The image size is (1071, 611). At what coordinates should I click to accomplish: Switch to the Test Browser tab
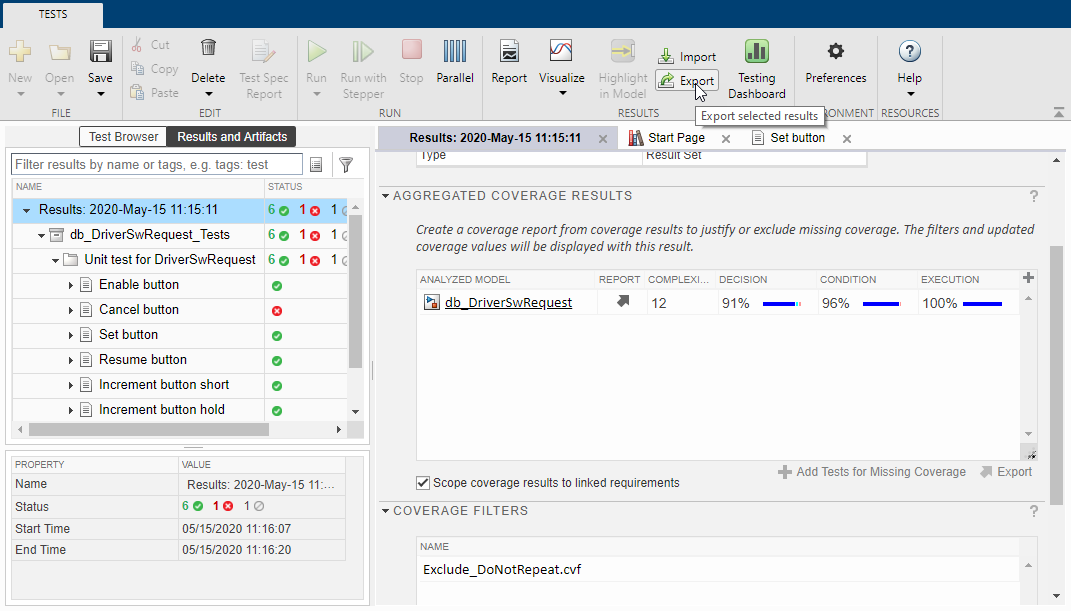tap(124, 137)
